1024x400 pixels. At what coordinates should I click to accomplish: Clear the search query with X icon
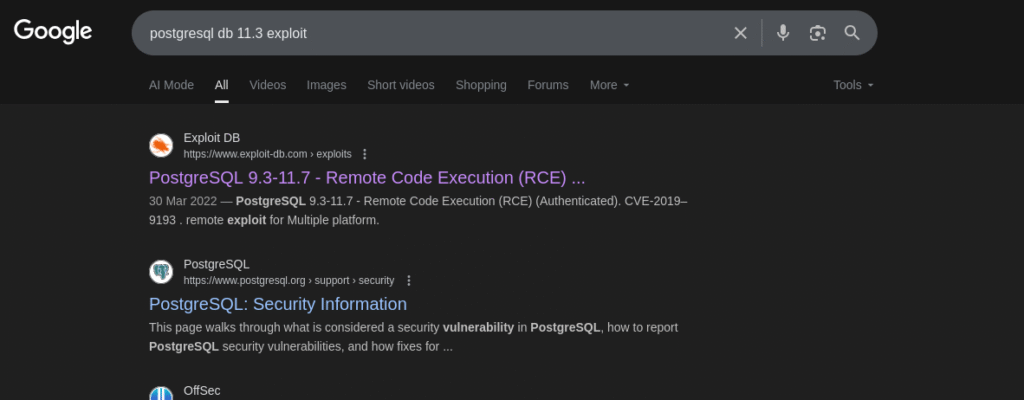[740, 33]
